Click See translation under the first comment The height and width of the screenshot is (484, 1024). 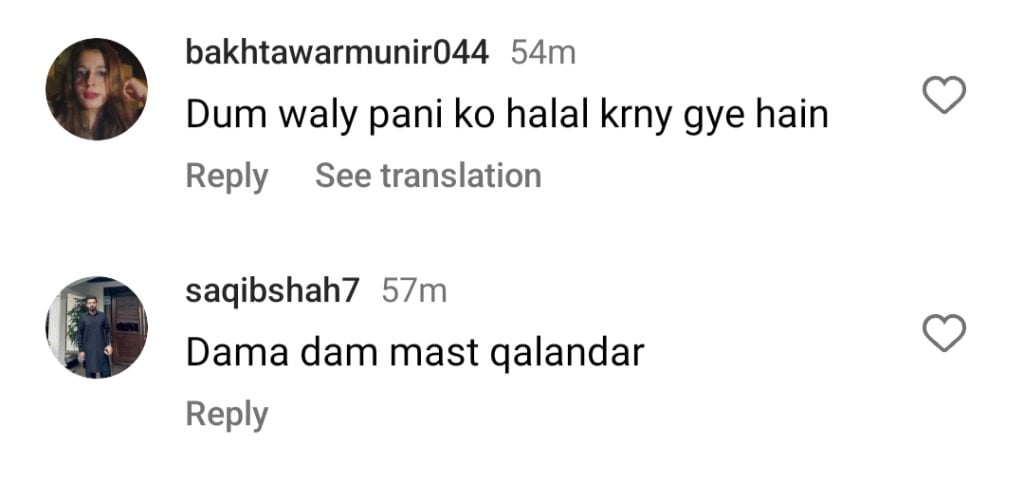(428, 176)
